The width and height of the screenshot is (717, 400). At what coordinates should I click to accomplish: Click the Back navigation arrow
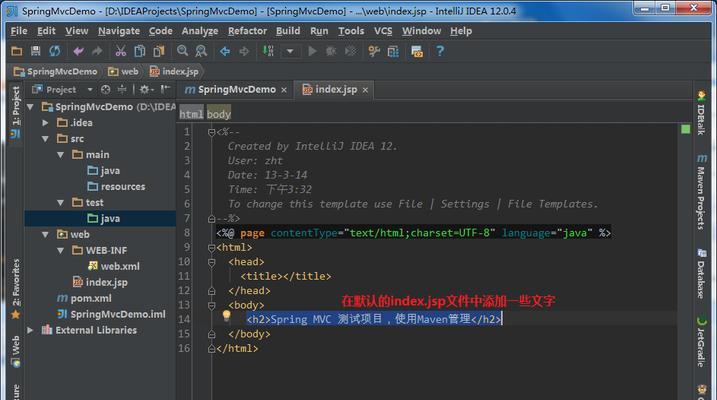coord(225,51)
